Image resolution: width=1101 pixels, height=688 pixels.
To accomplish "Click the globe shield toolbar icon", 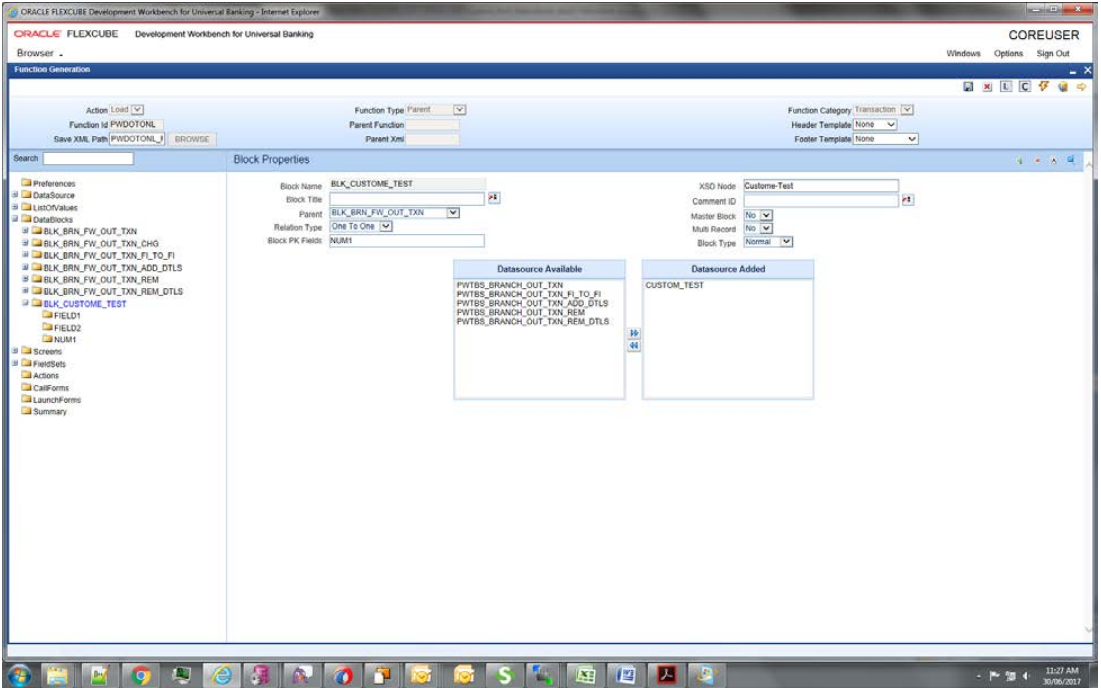I will (1062, 86).
